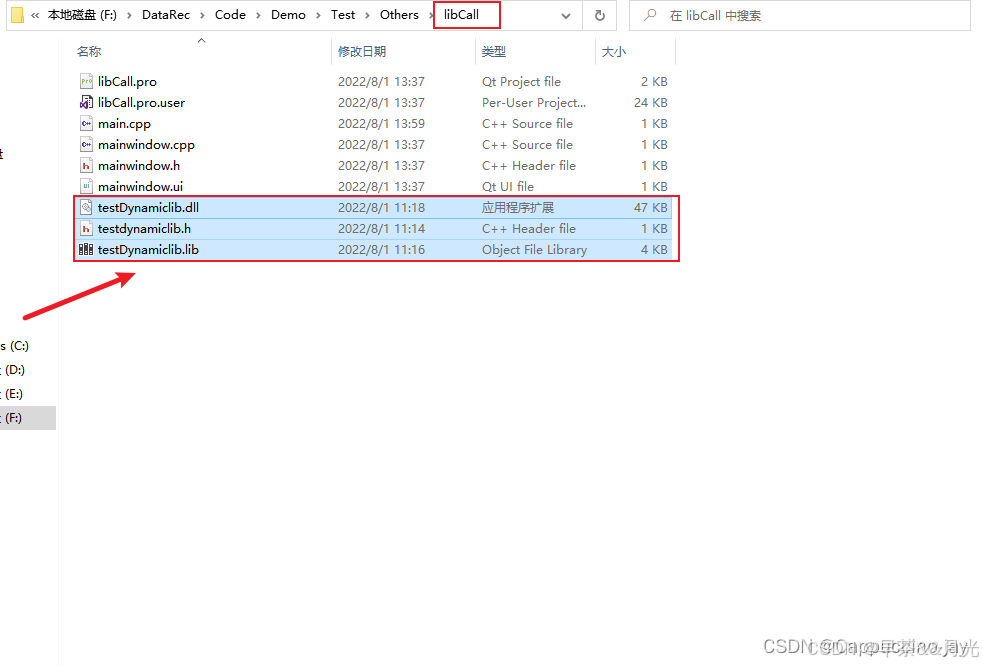
Task: Select the file name mainwindow.cpp
Action: pos(146,145)
